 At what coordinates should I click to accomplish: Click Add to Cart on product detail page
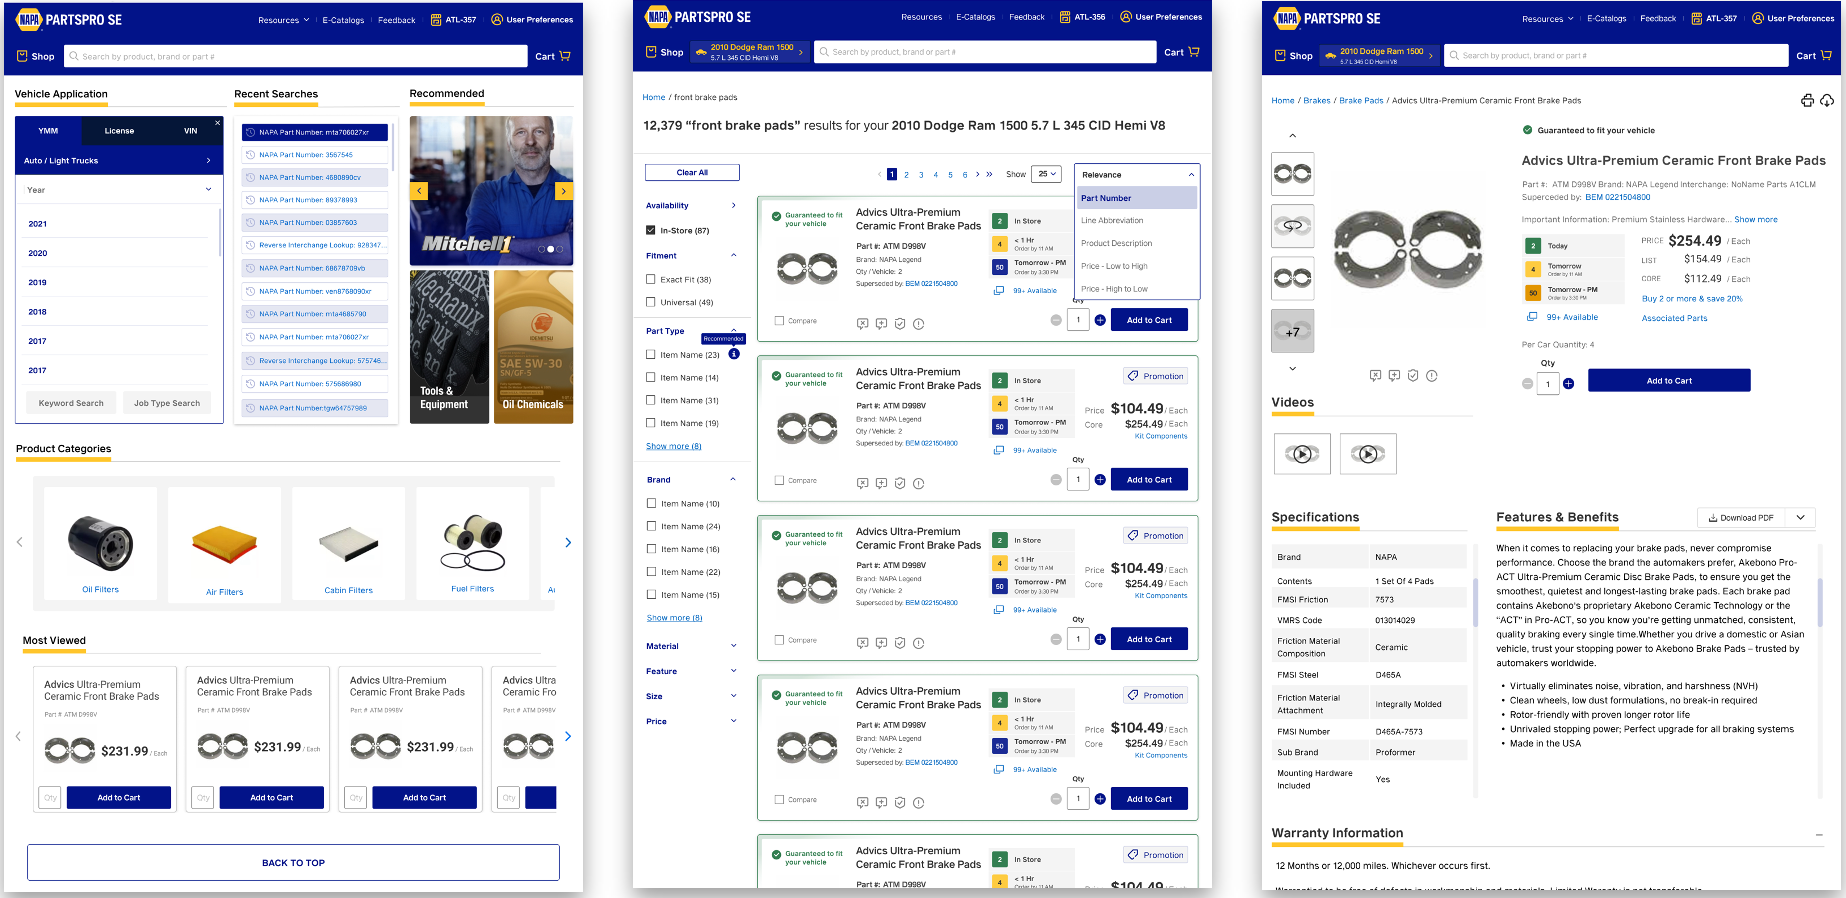click(x=1669, y=381)
